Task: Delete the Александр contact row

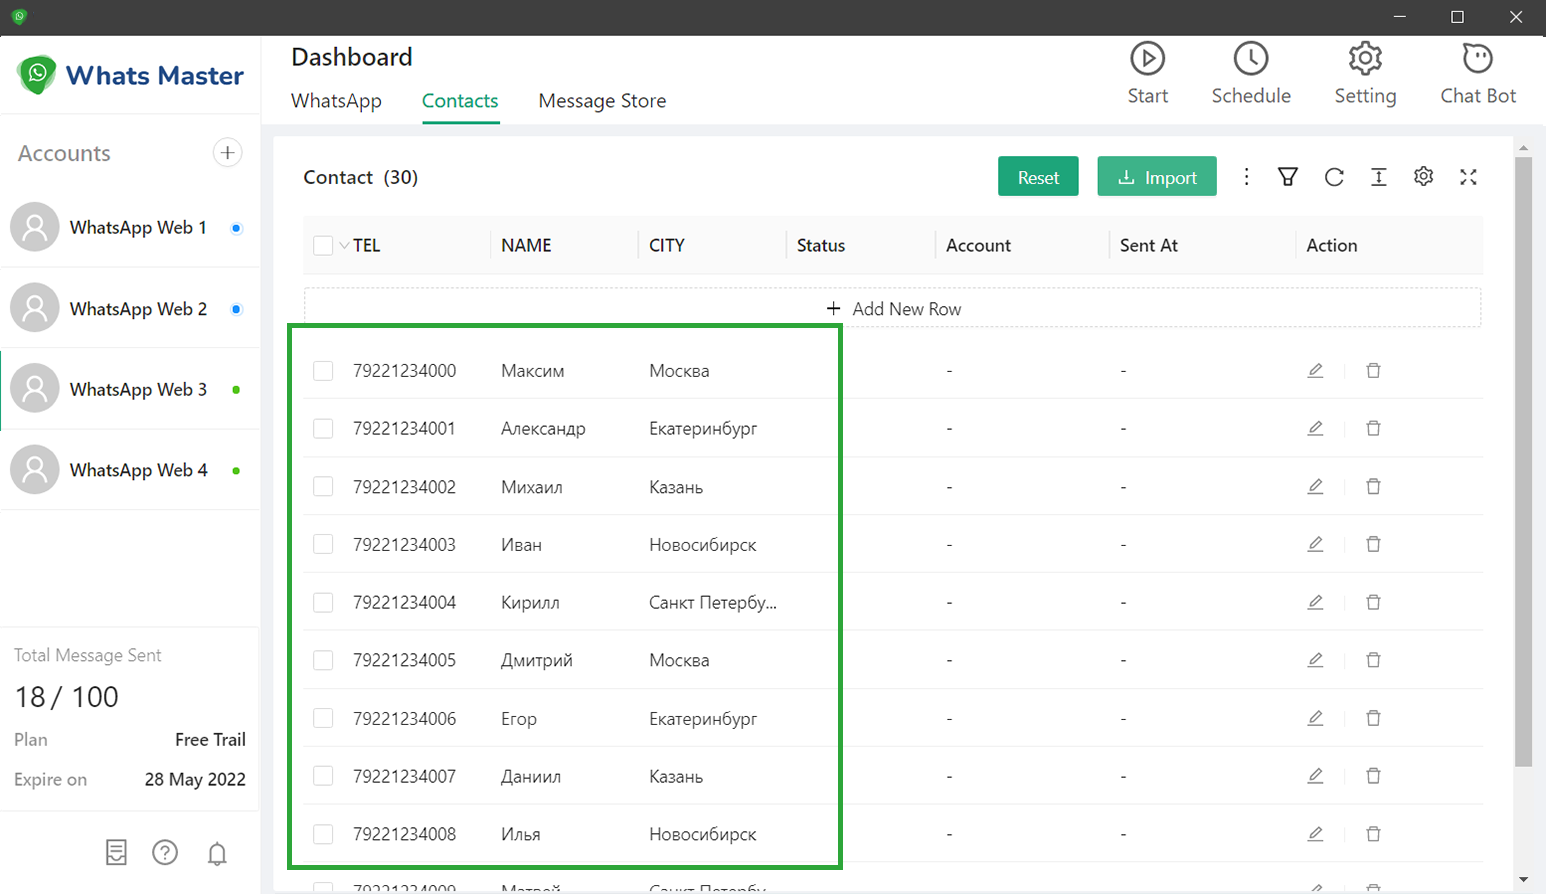Action: (x=1373, y=429)
